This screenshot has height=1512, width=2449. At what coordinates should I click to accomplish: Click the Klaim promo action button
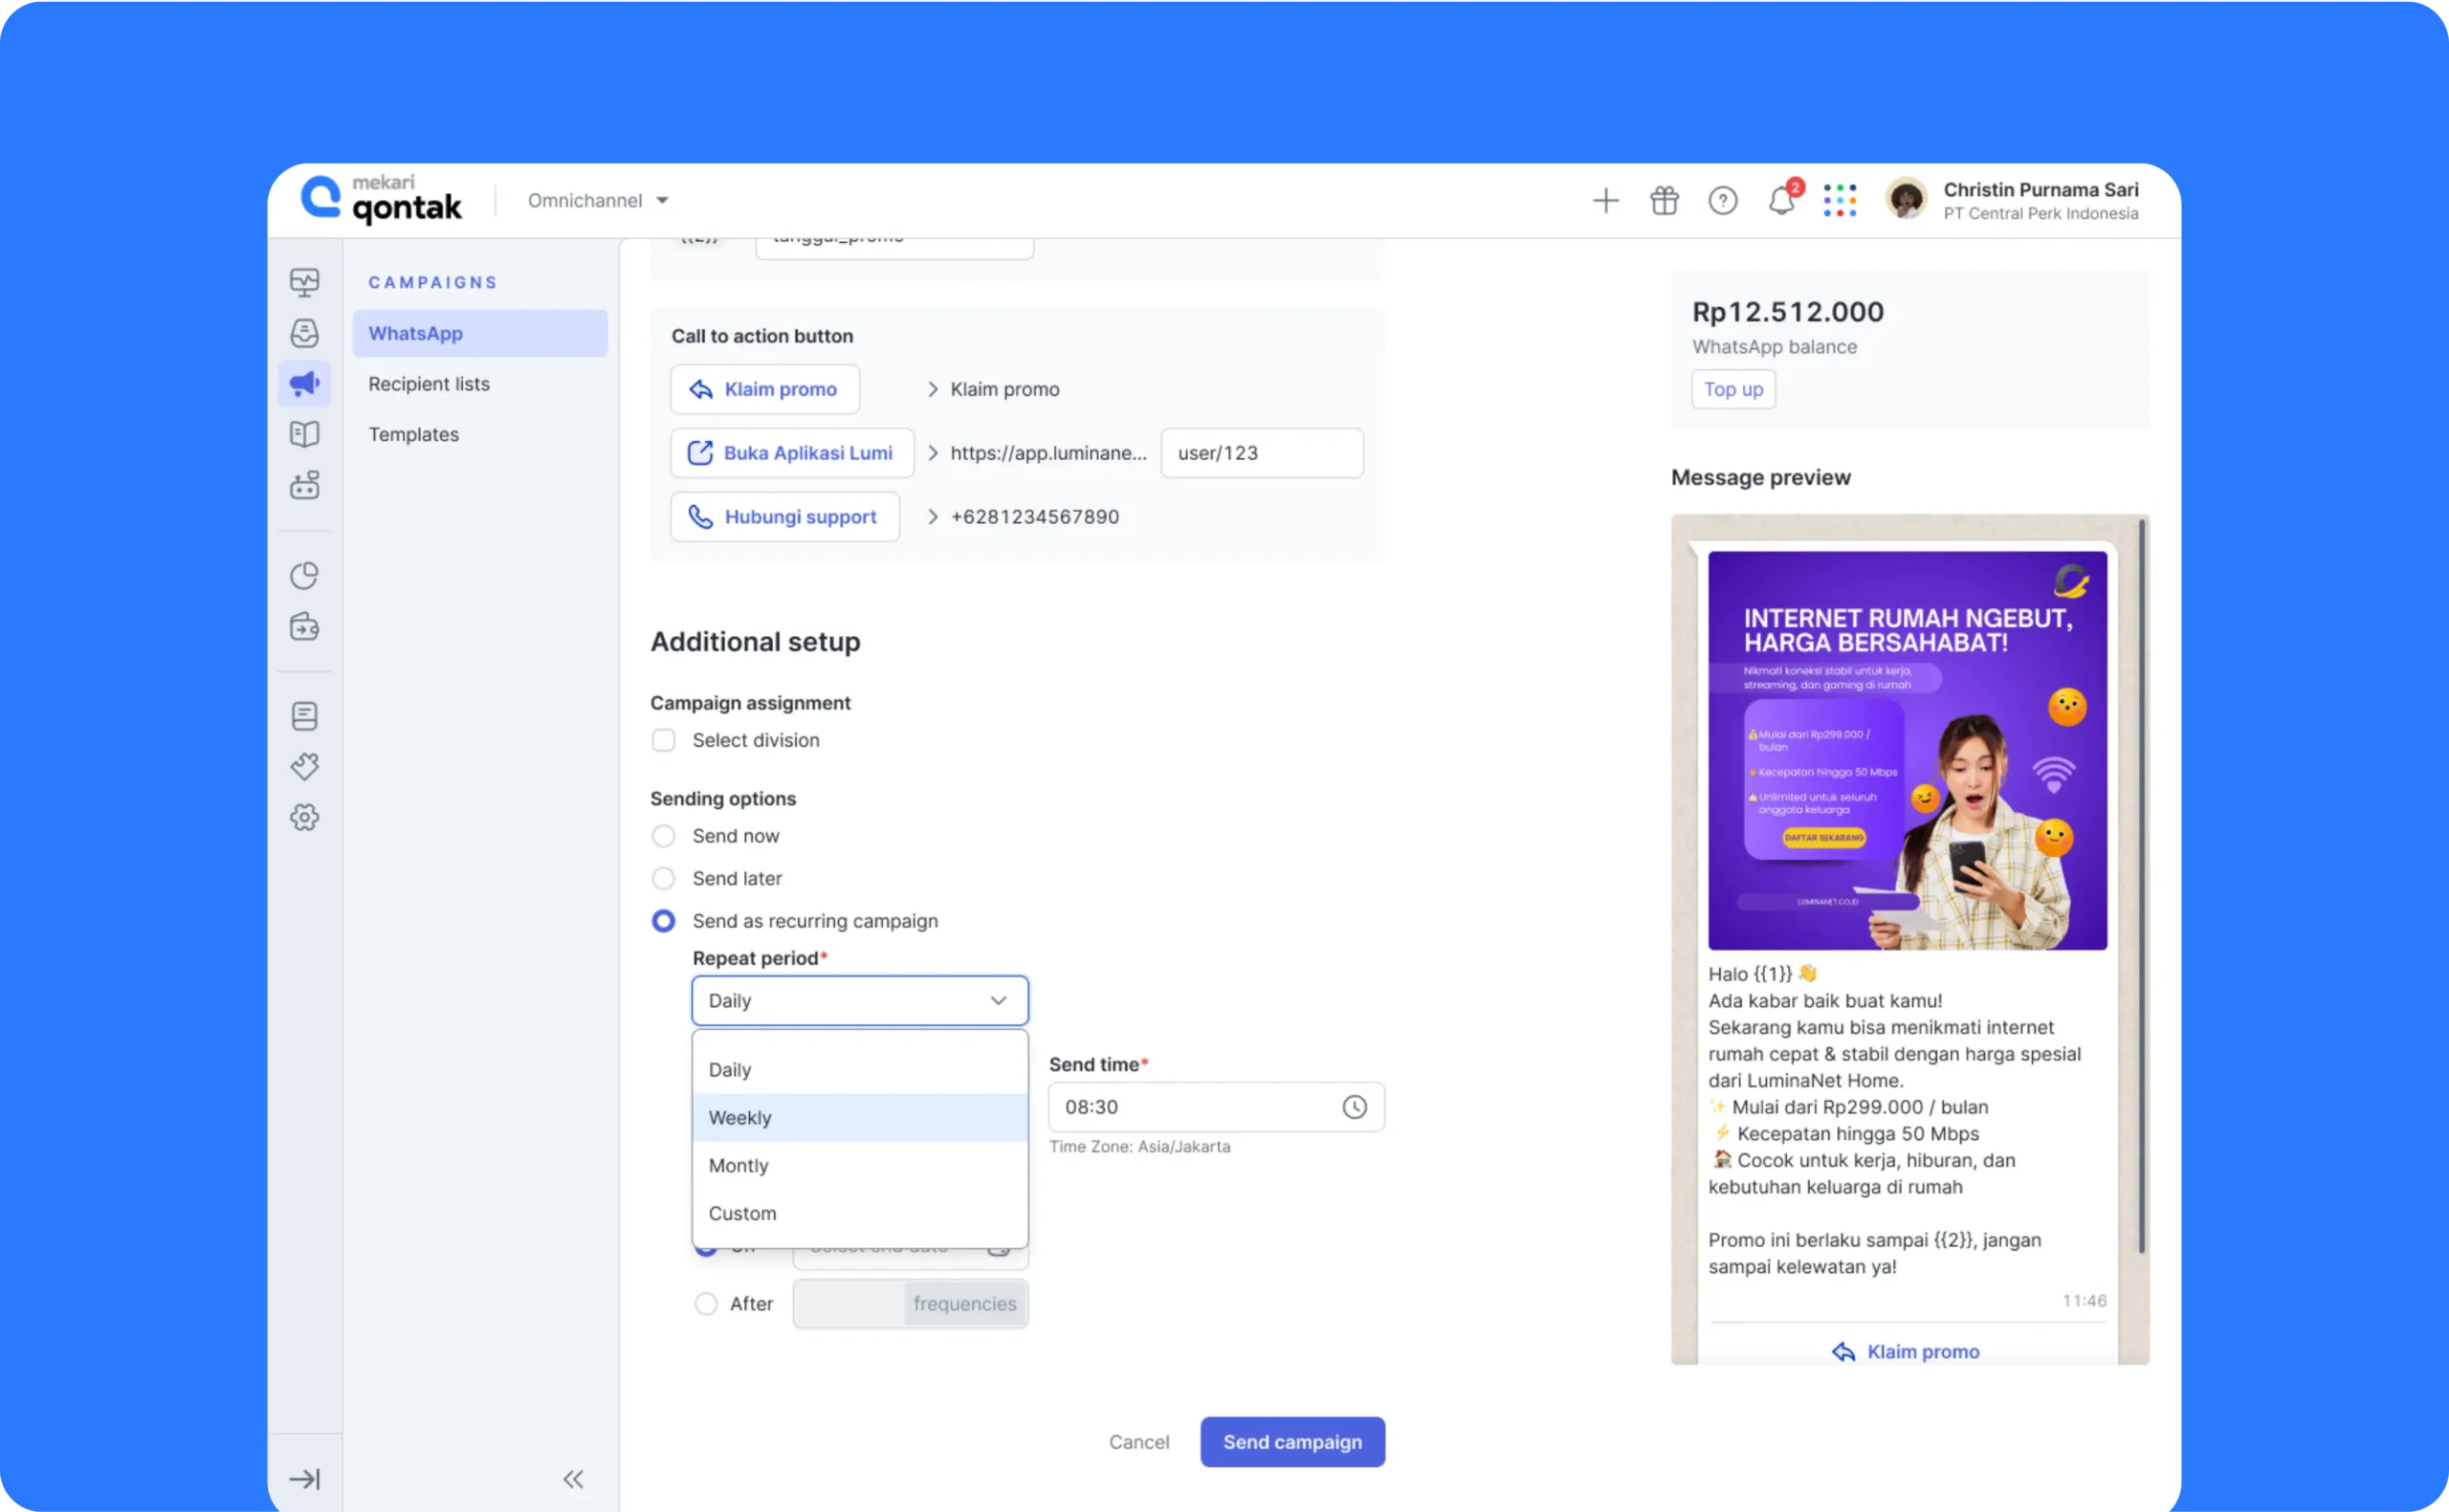click(765, 389)
